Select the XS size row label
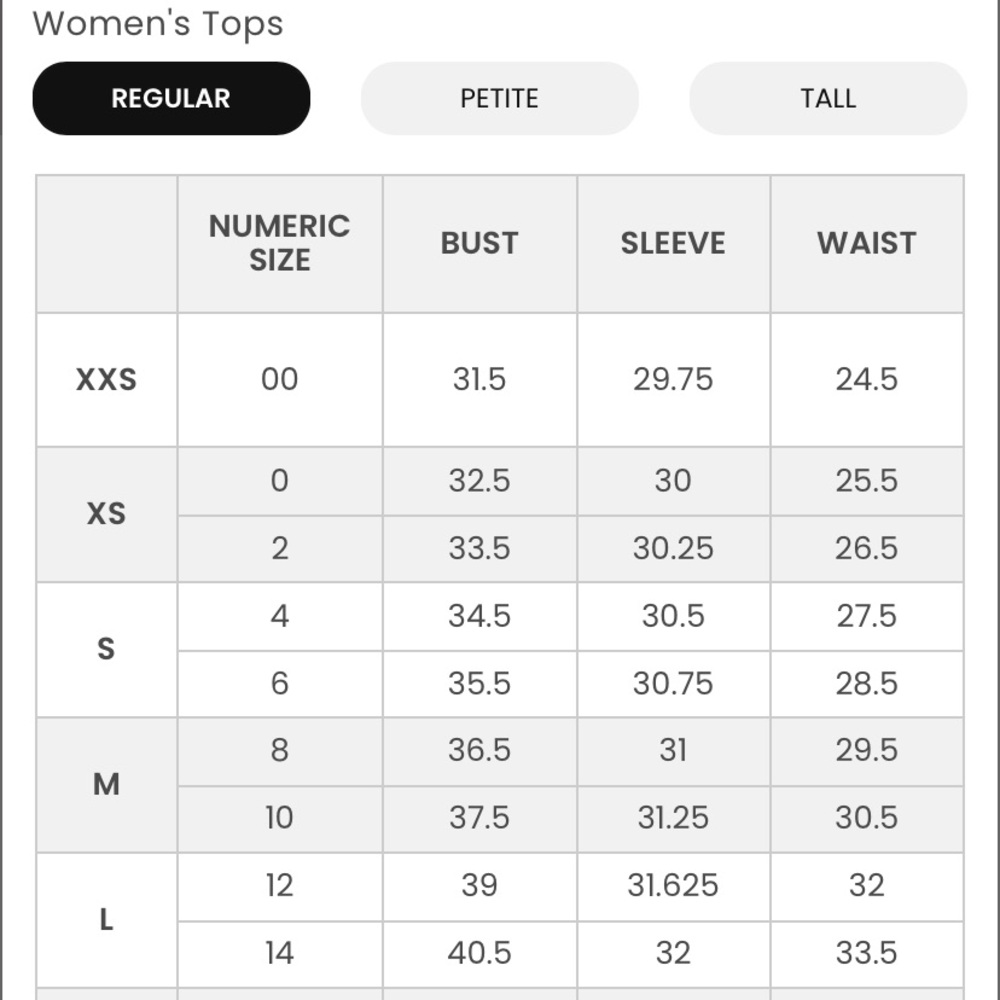This screenshot has height=1000, width=1000. point(107,514)
